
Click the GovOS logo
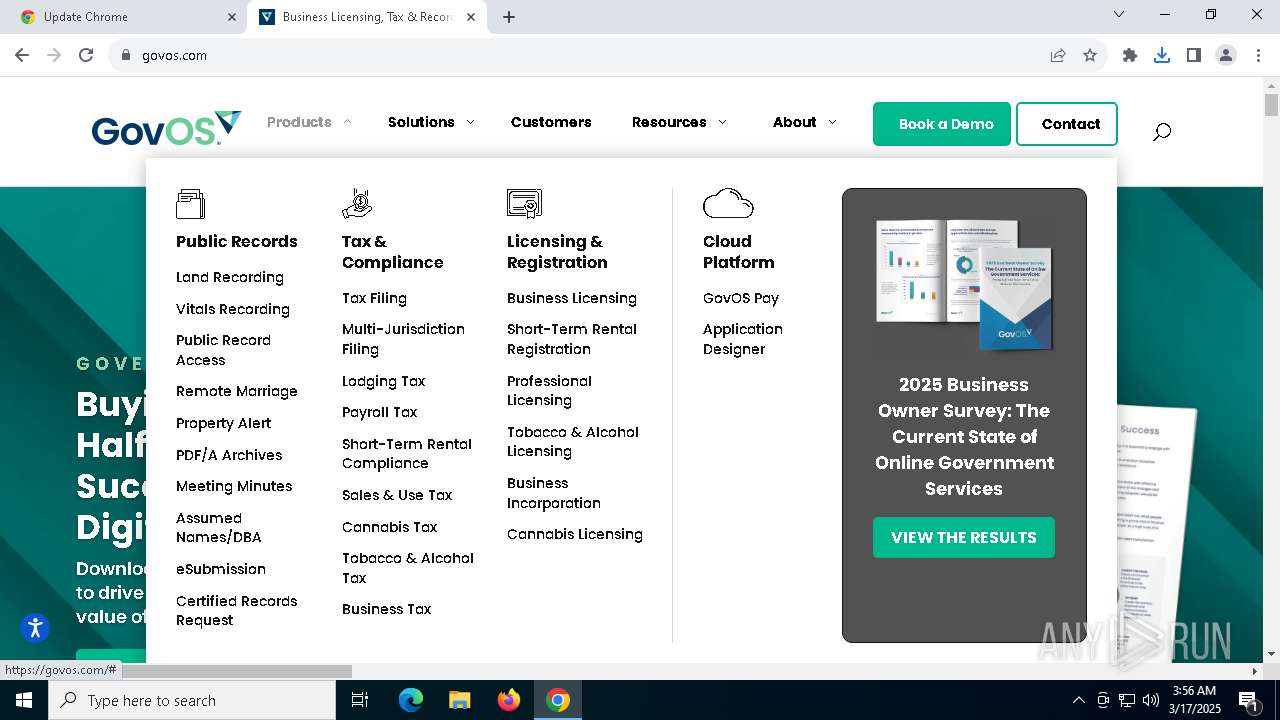(x=166, y=128)
